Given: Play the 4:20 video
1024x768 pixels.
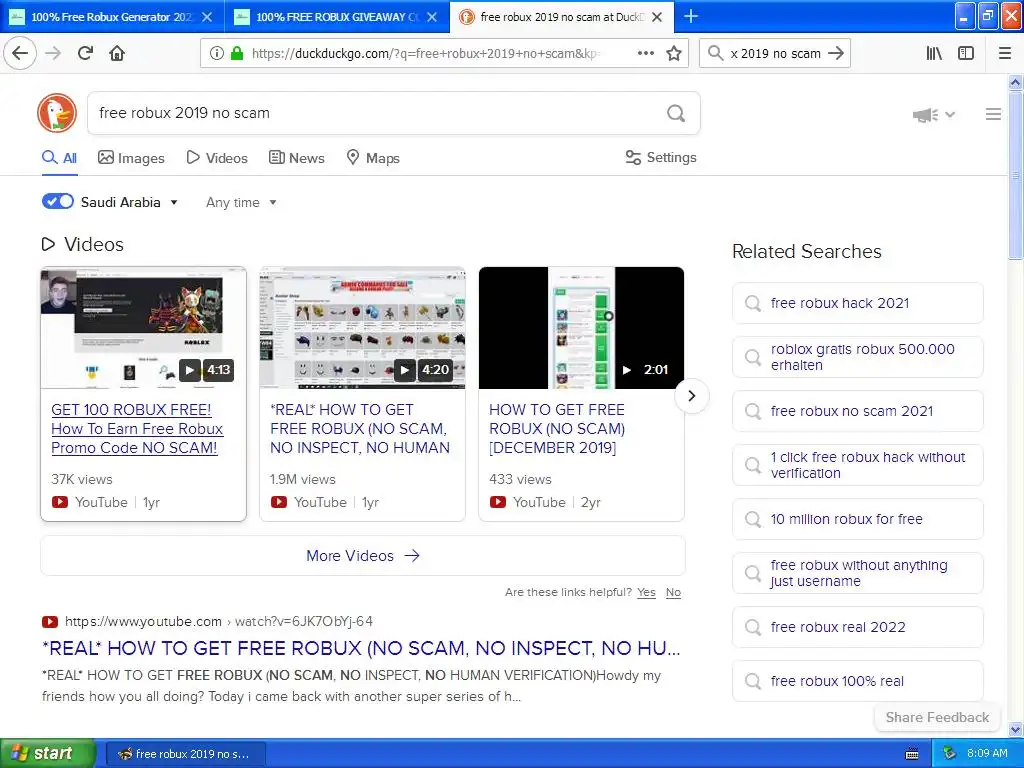Looking at the screenshot, I should pyautogui.click(x=405, y=370).
